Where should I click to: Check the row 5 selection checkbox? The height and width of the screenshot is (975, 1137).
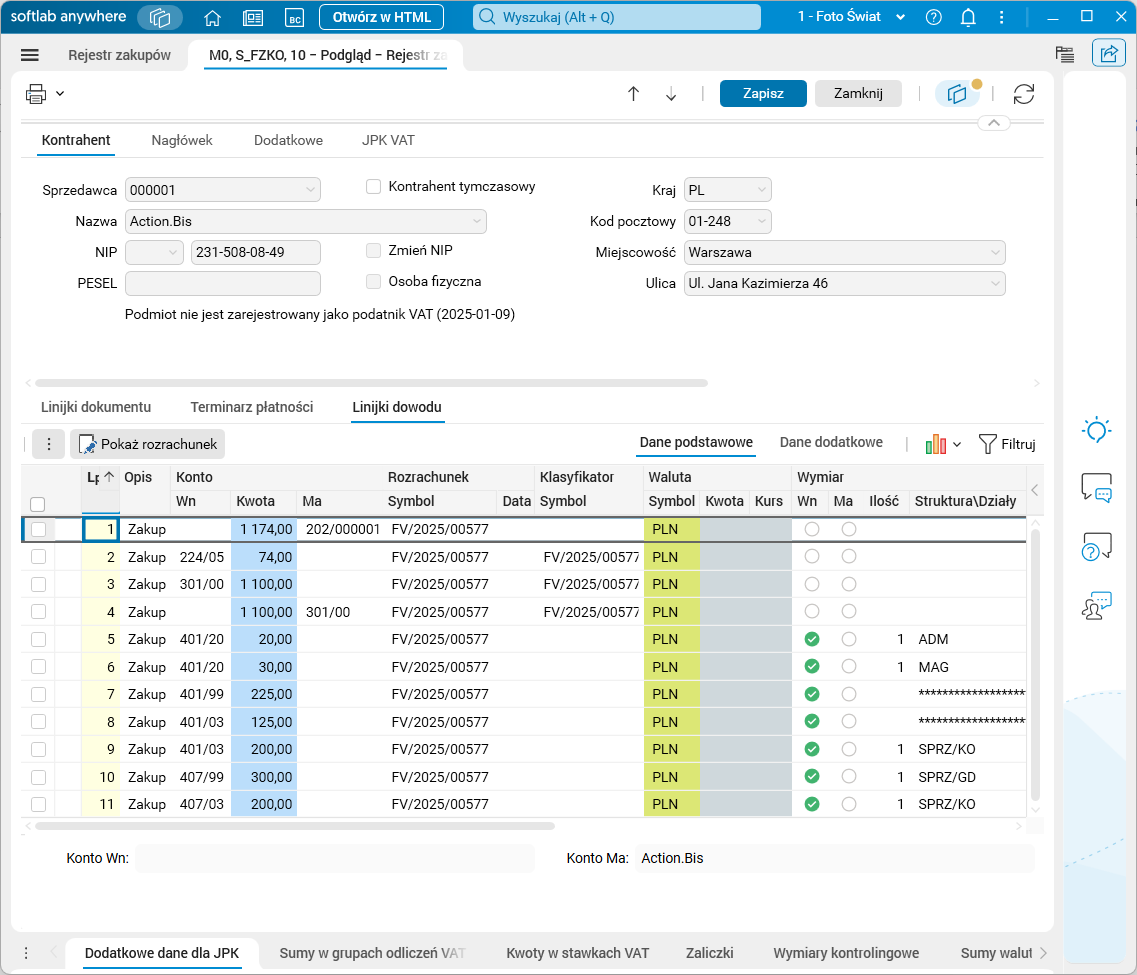point(38,639)
